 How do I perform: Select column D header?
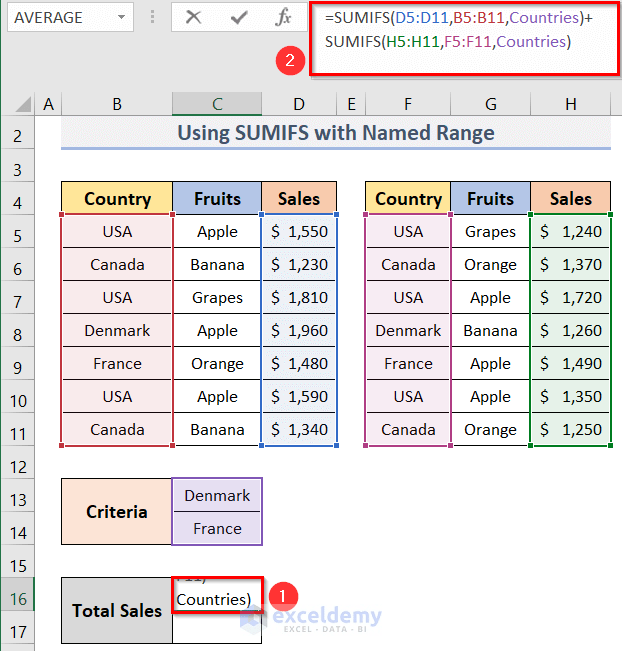[x=299, y=104]
